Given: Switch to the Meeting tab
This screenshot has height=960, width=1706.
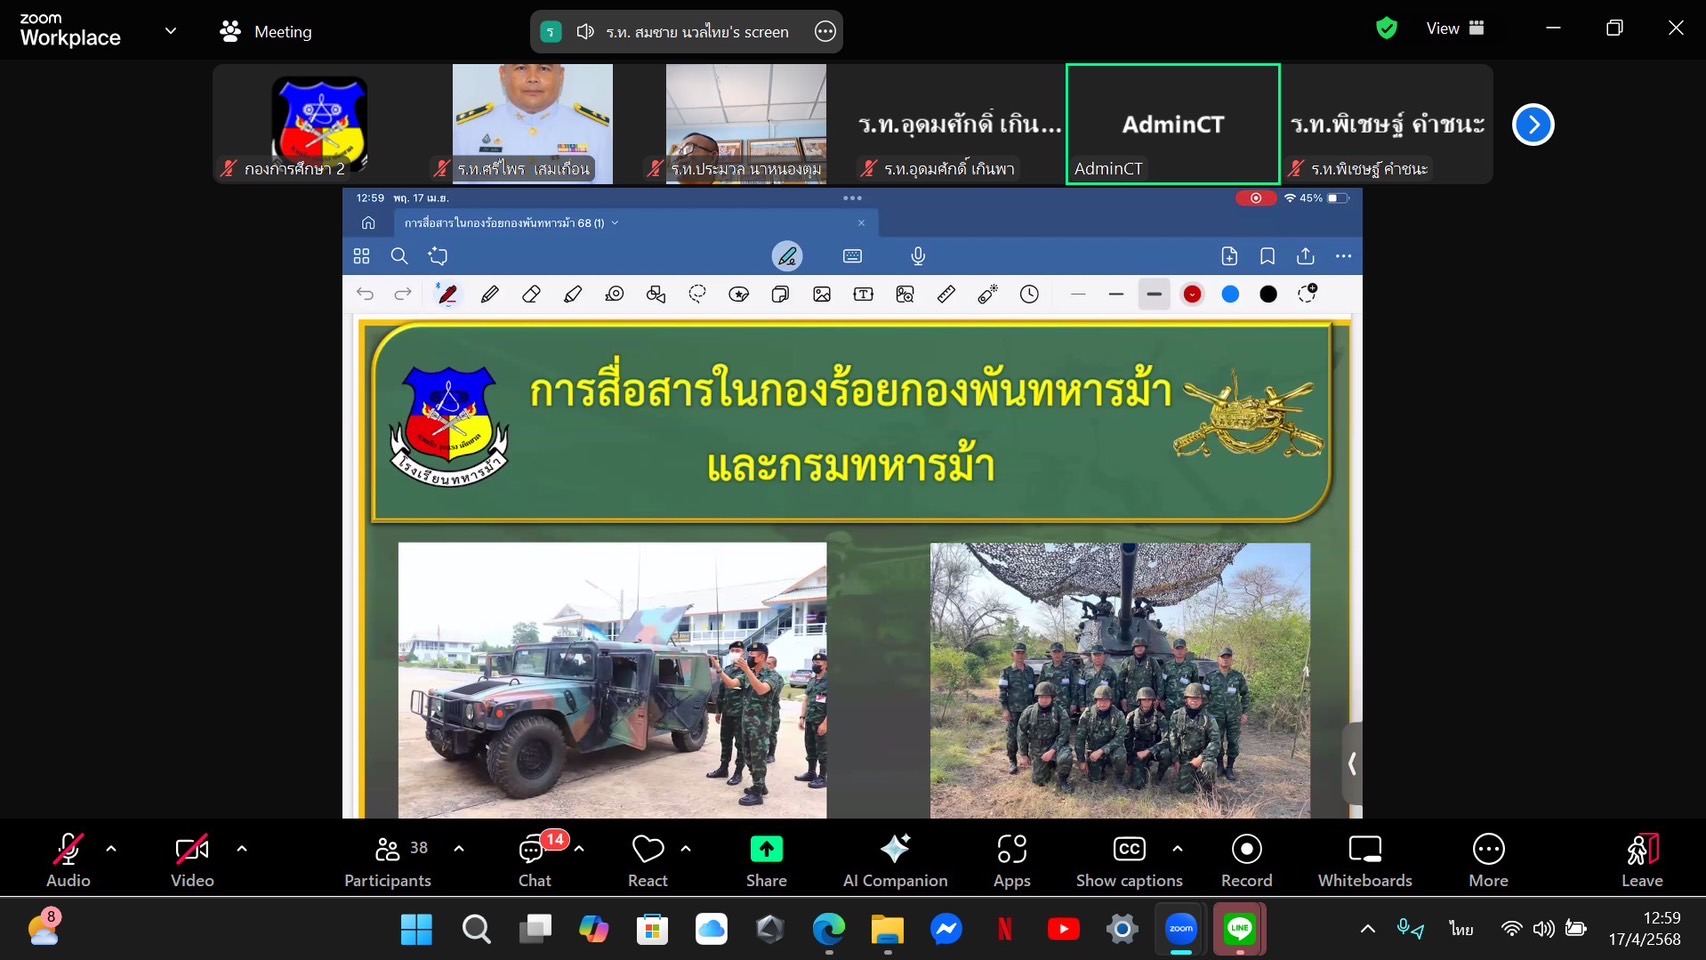Looking at the screenshot, I should point(266,32).
